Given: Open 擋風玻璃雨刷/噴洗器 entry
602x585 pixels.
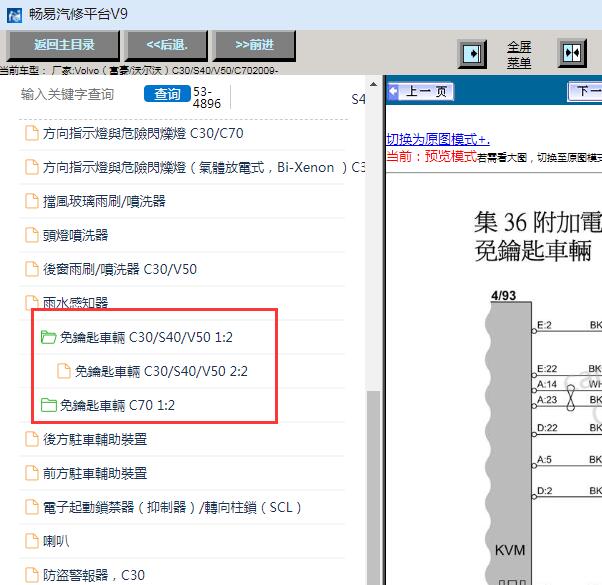Looking at the screenshot, I should tap(104, 202).
